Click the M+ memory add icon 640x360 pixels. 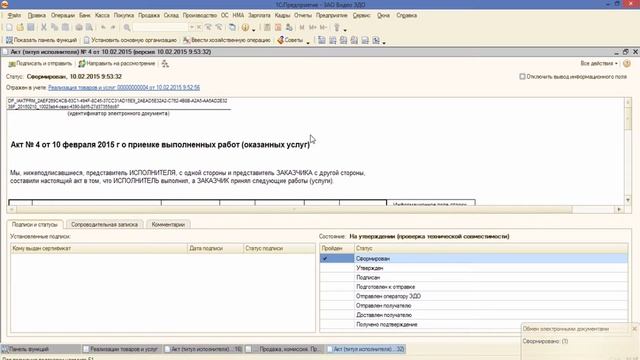pos(313,27)
